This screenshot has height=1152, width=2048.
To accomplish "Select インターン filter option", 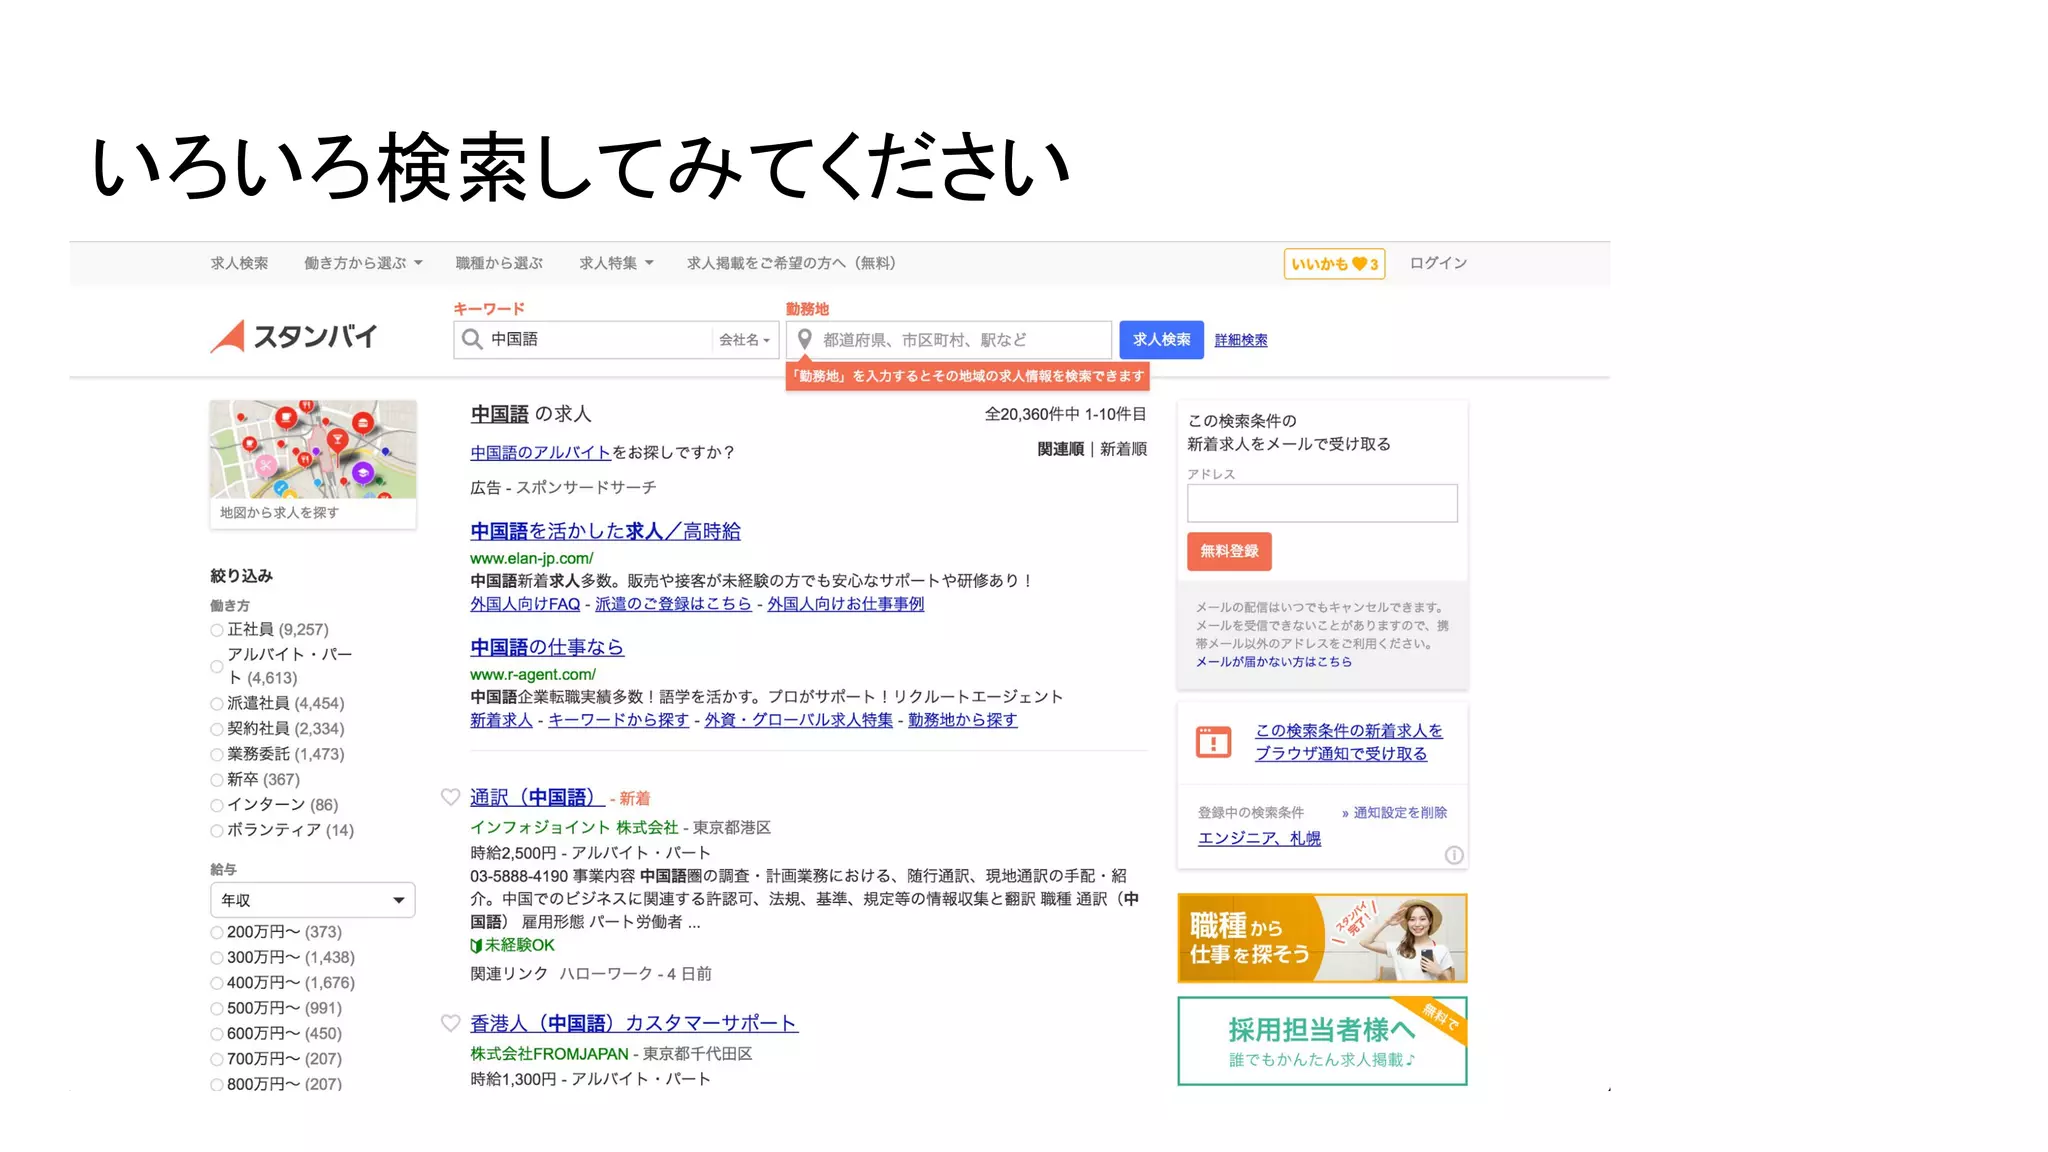I will pos(217,805).
